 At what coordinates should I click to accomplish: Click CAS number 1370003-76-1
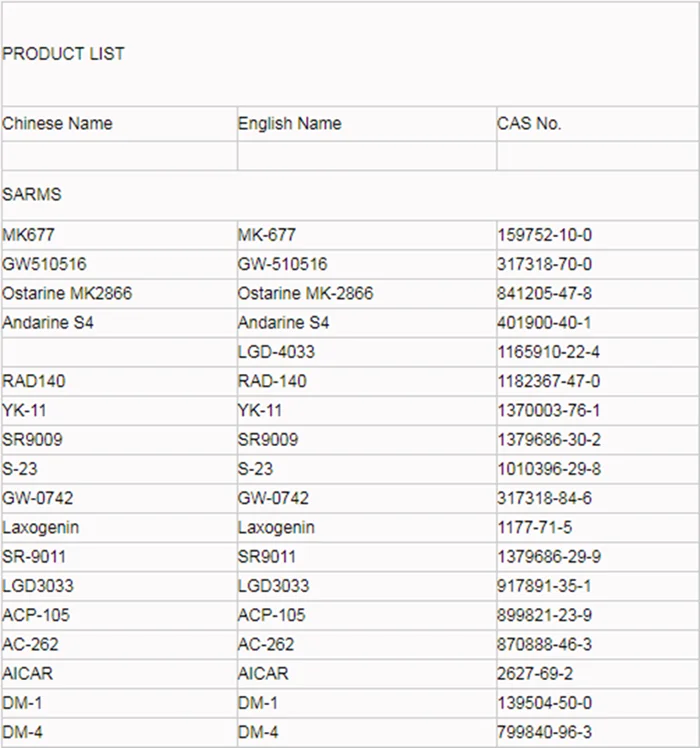click(549, 411)
